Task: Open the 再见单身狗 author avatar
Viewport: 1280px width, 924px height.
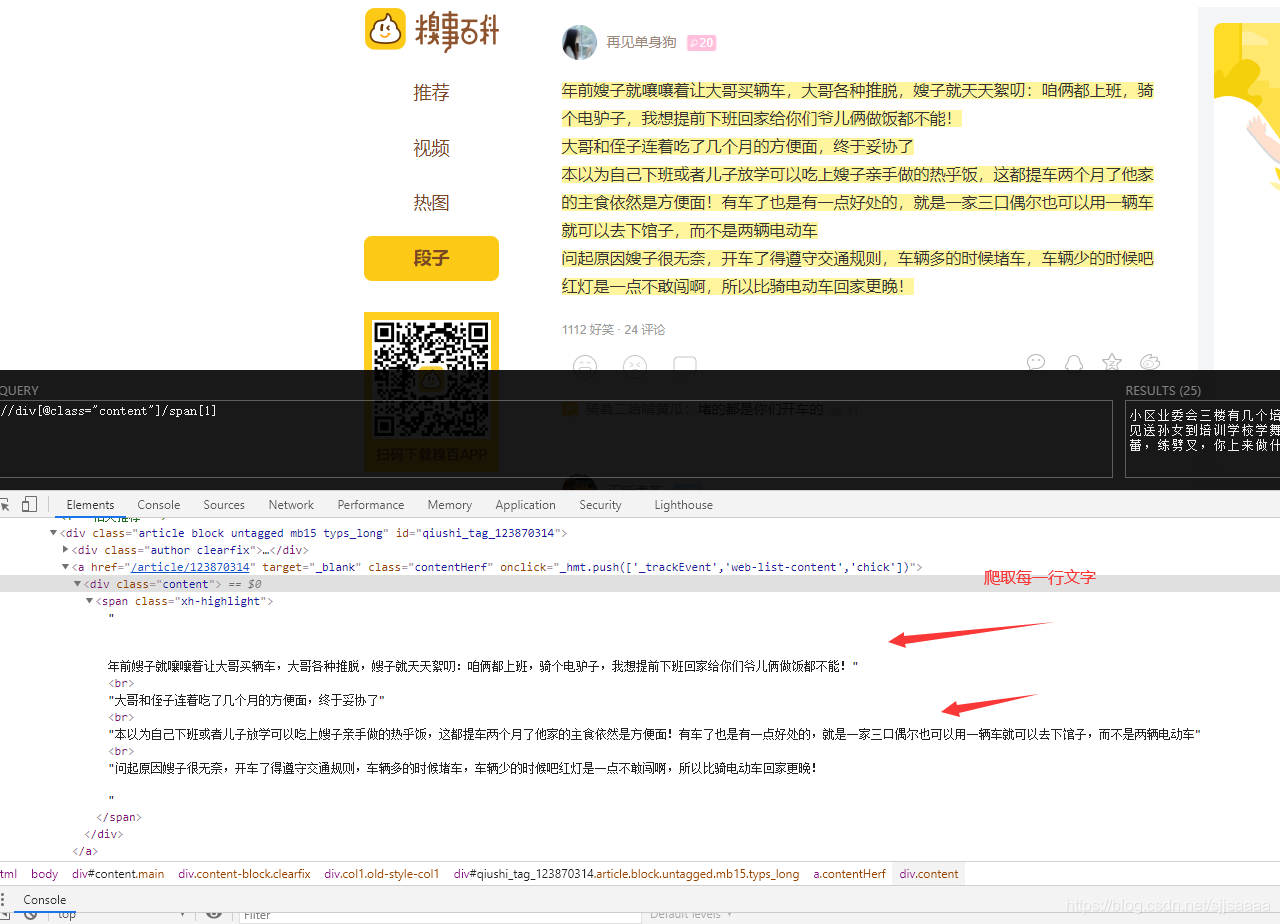Action: click(579, 42)
